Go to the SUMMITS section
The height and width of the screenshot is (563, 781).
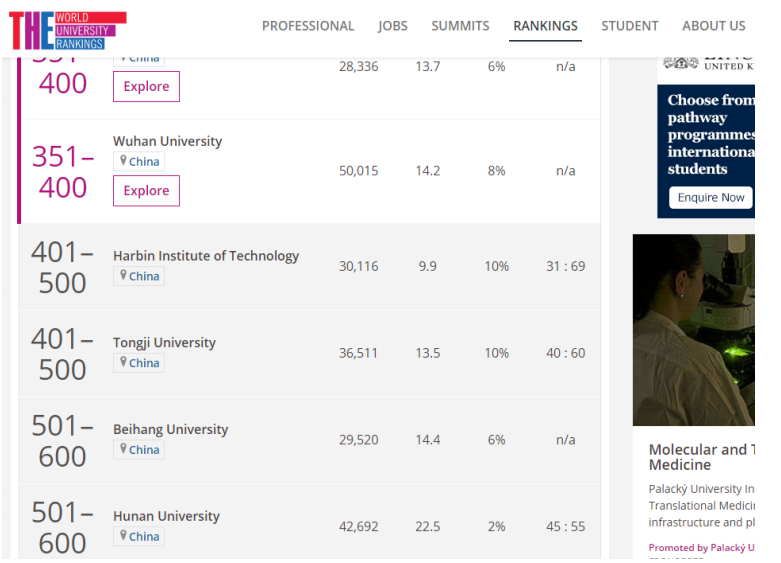tap(460, 26)
